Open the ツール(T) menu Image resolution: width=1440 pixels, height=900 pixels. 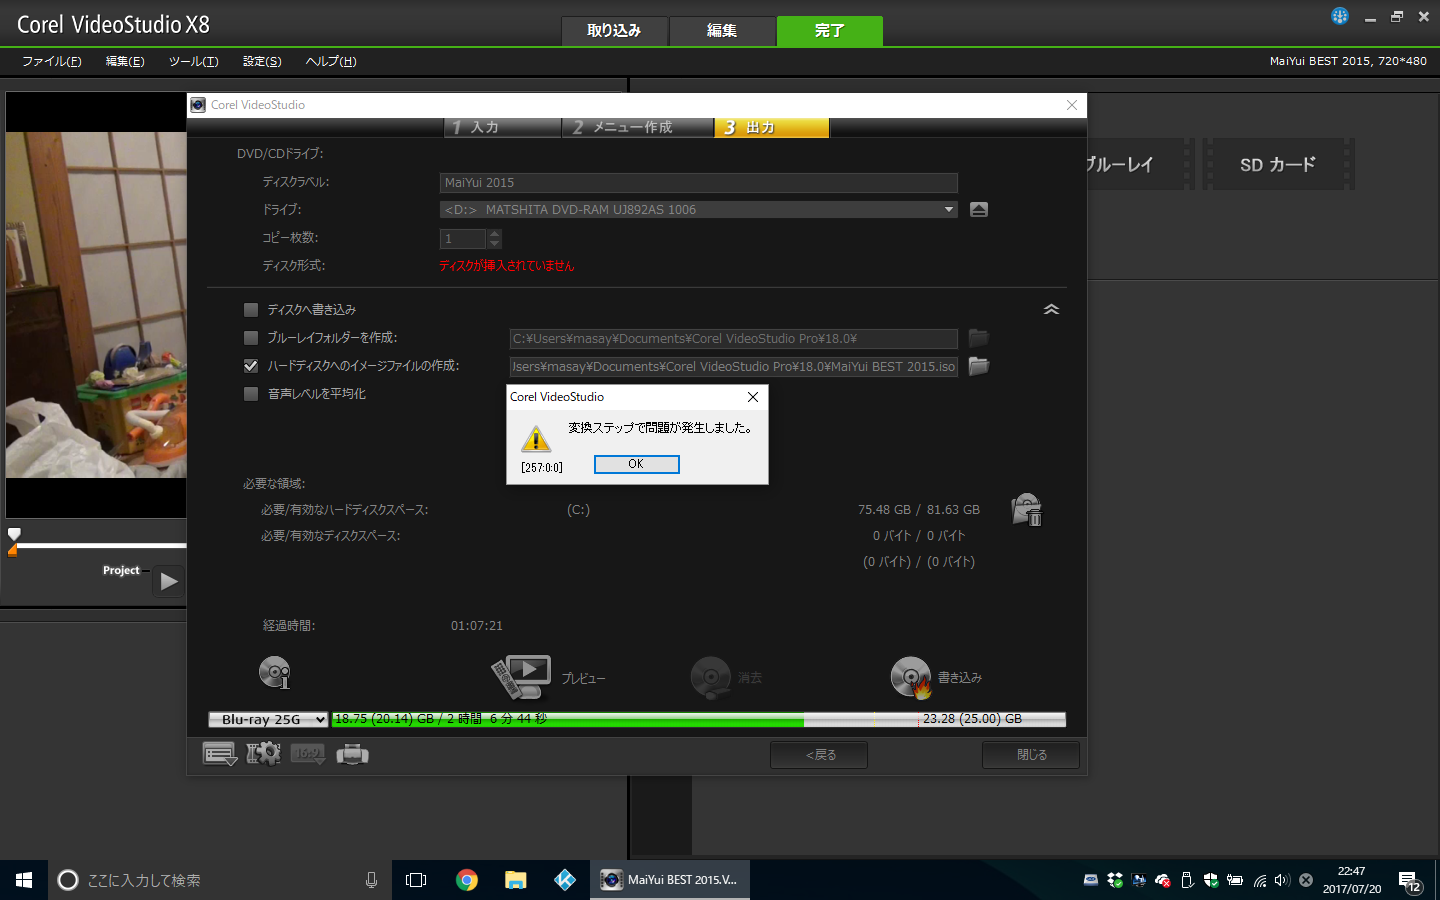194,61
